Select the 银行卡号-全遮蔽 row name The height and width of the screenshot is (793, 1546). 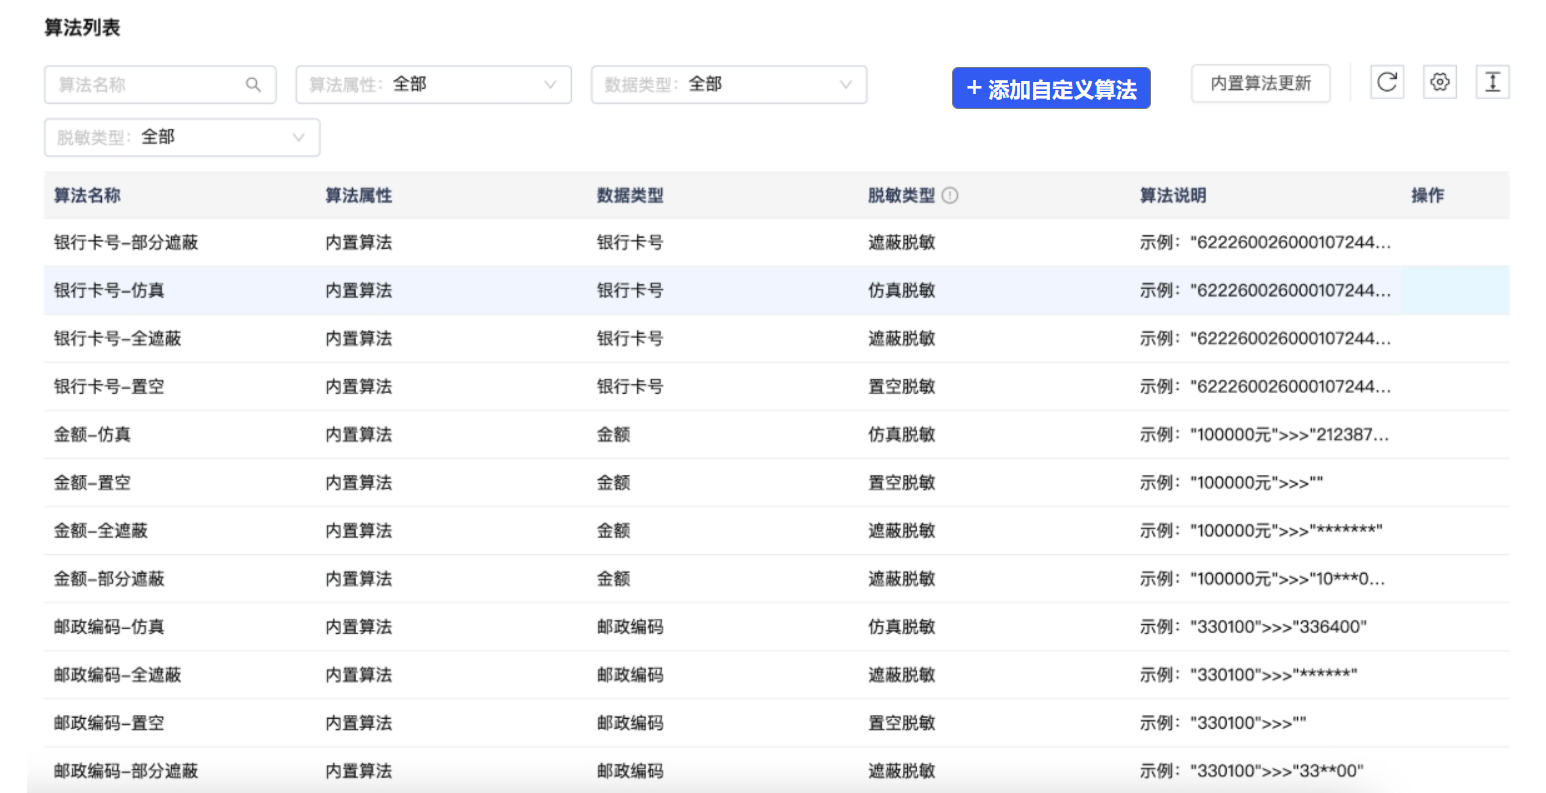click(x=118, y=339)
